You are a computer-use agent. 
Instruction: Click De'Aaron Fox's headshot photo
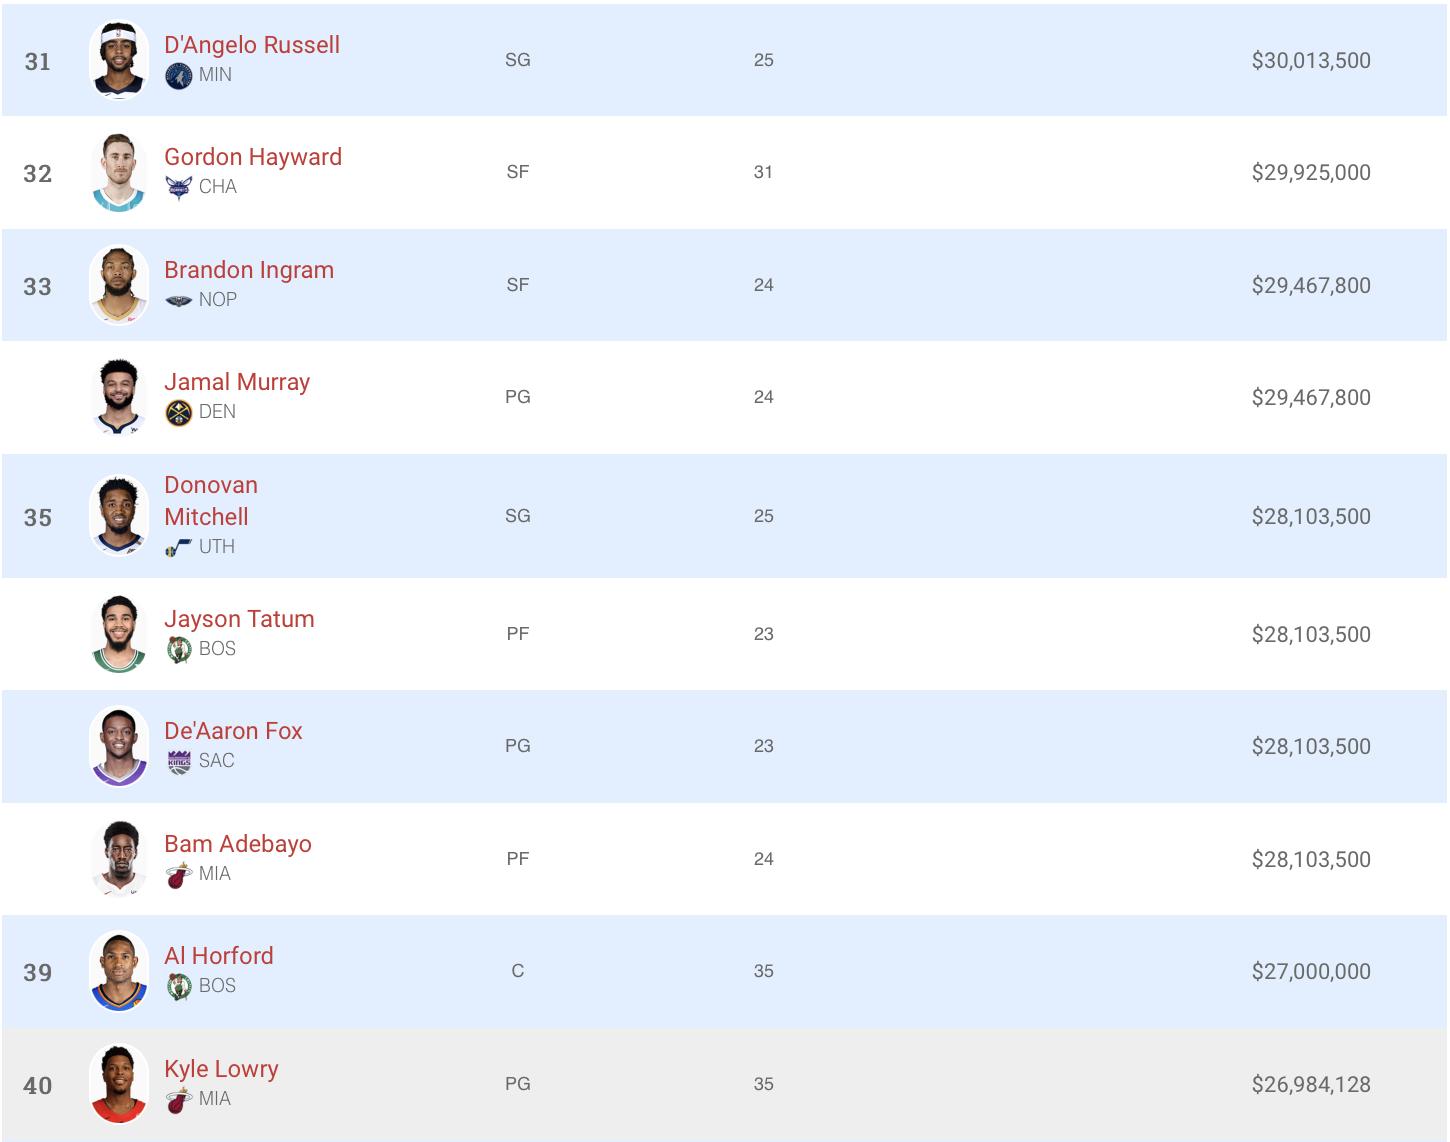pos(119,746)
